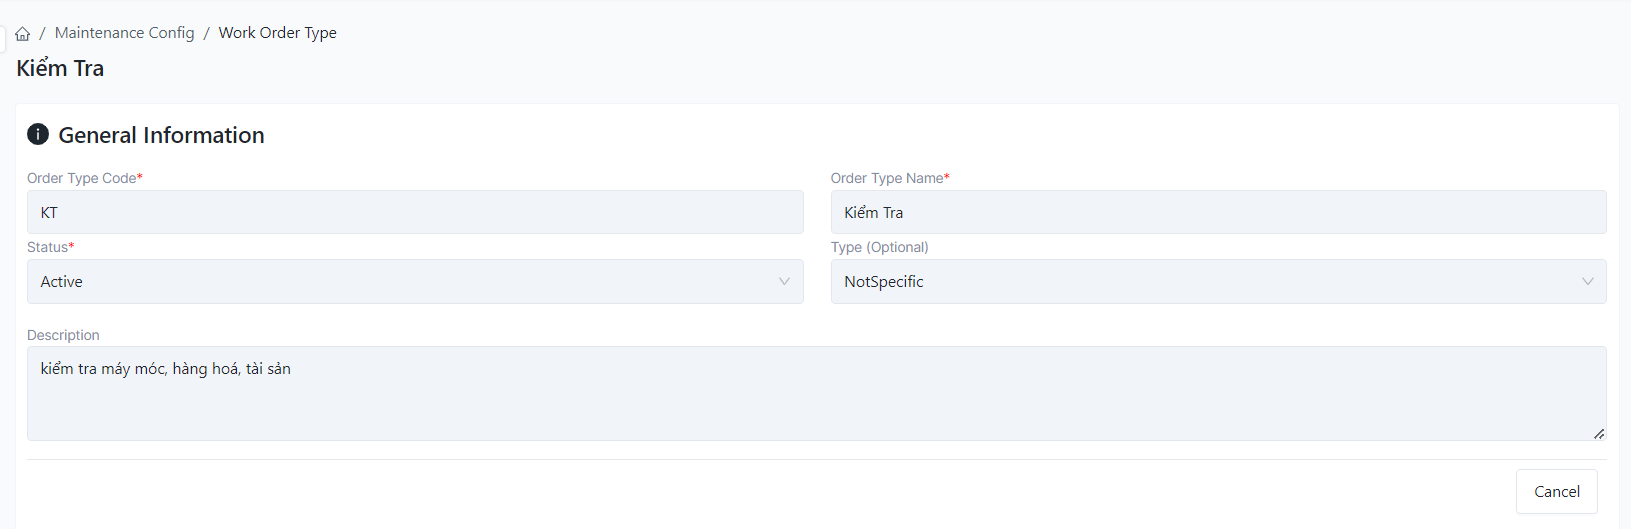The width and height of the screenshot is (1631, 529).
Task: Focus the Order Type Code field
Action: click(414, 212)
